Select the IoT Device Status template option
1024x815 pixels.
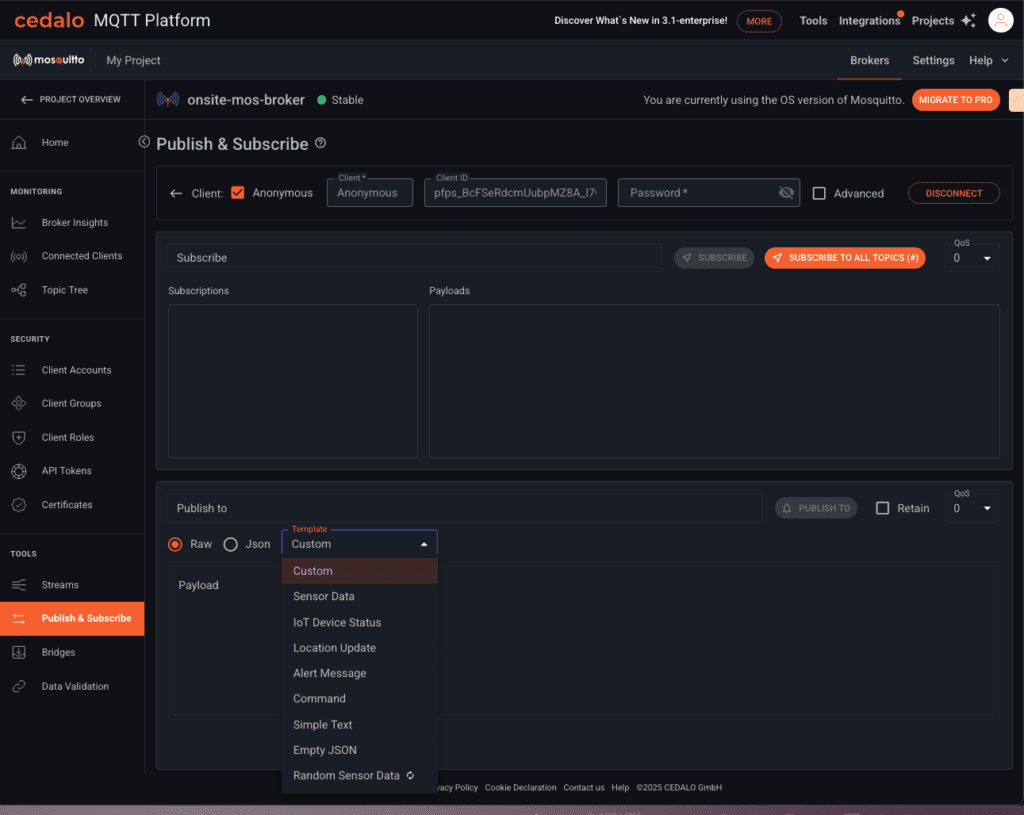click(x=338, y=621)
